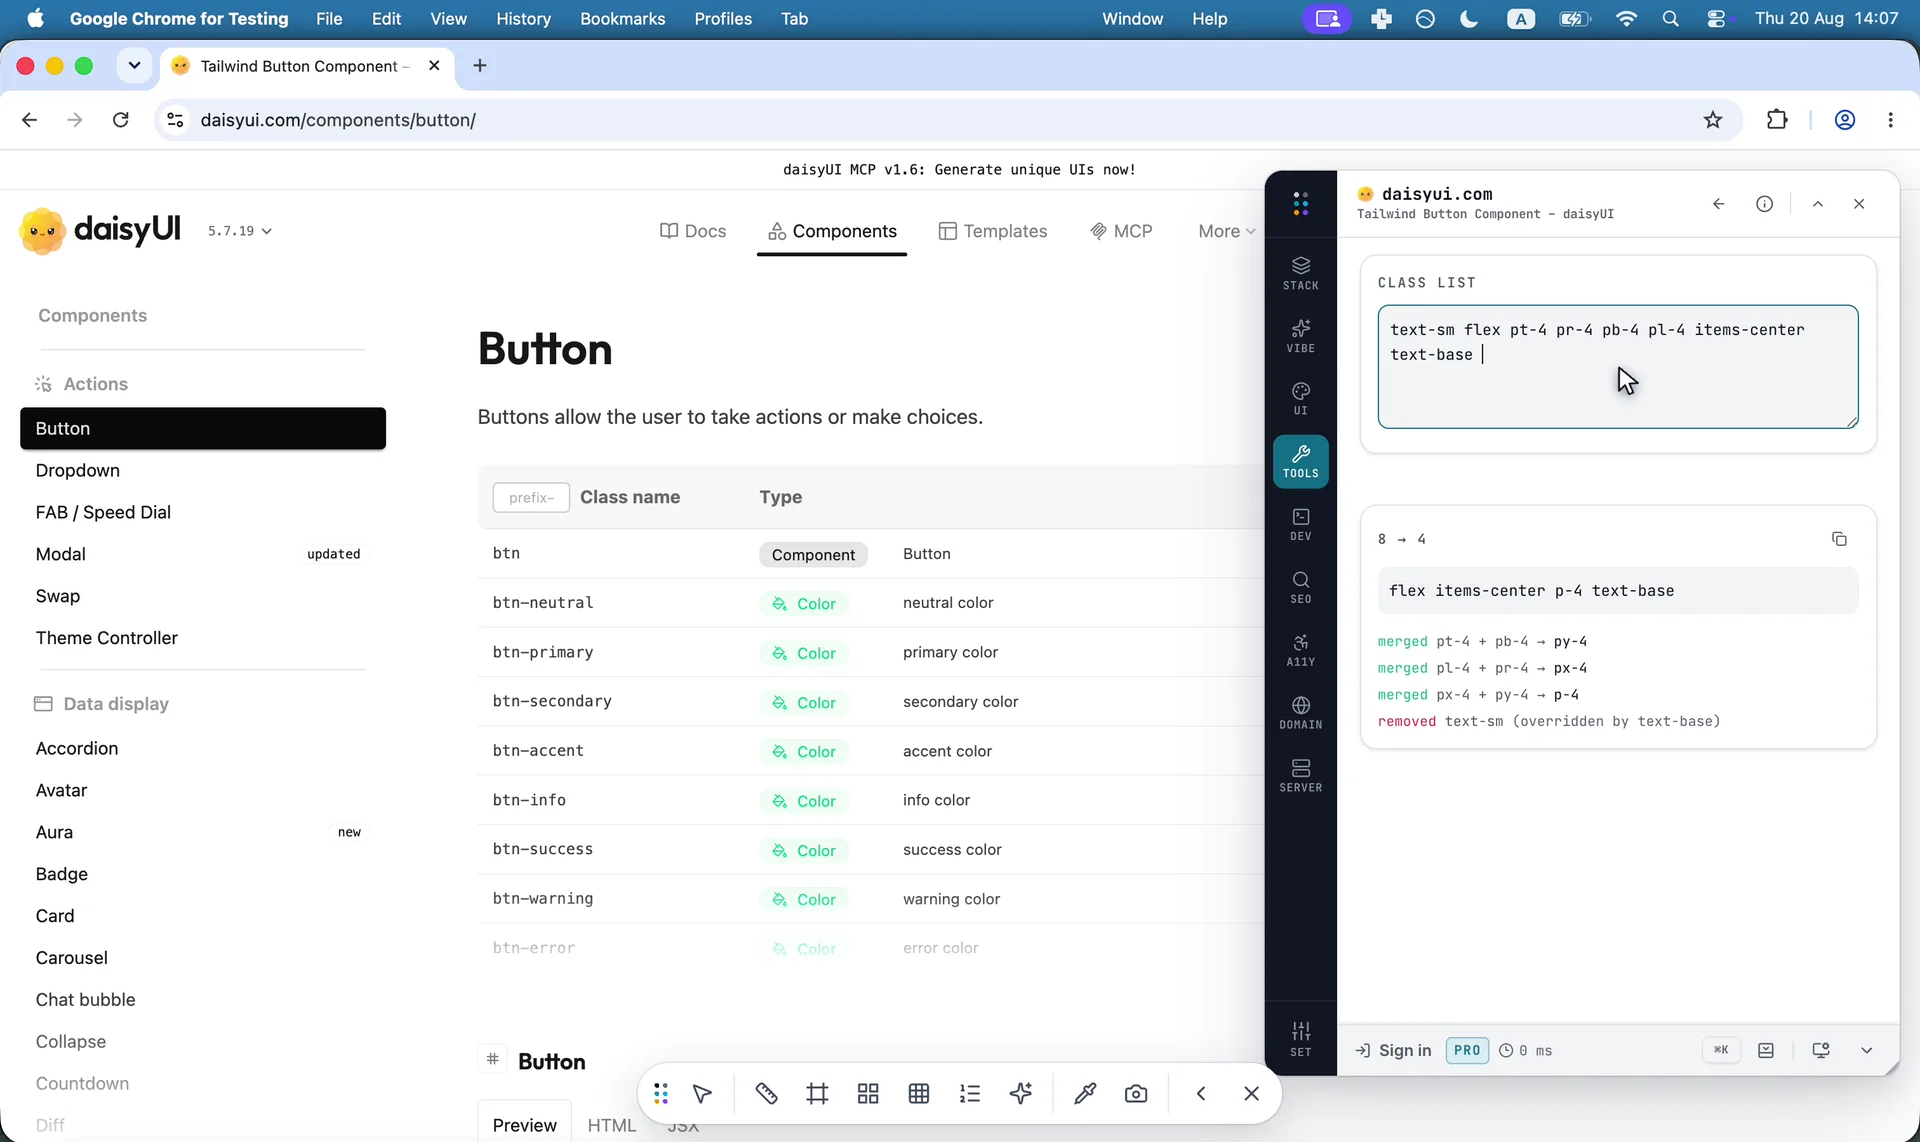Click the PRO badge in the footer

click(1467, 1050)
